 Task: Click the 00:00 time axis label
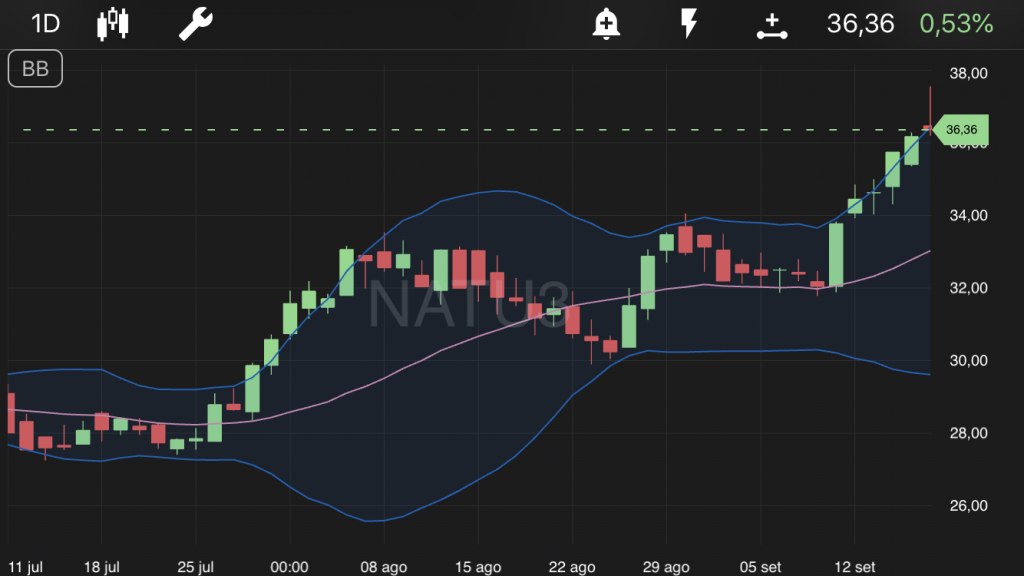pyautogui.click(x=289, y=567)
